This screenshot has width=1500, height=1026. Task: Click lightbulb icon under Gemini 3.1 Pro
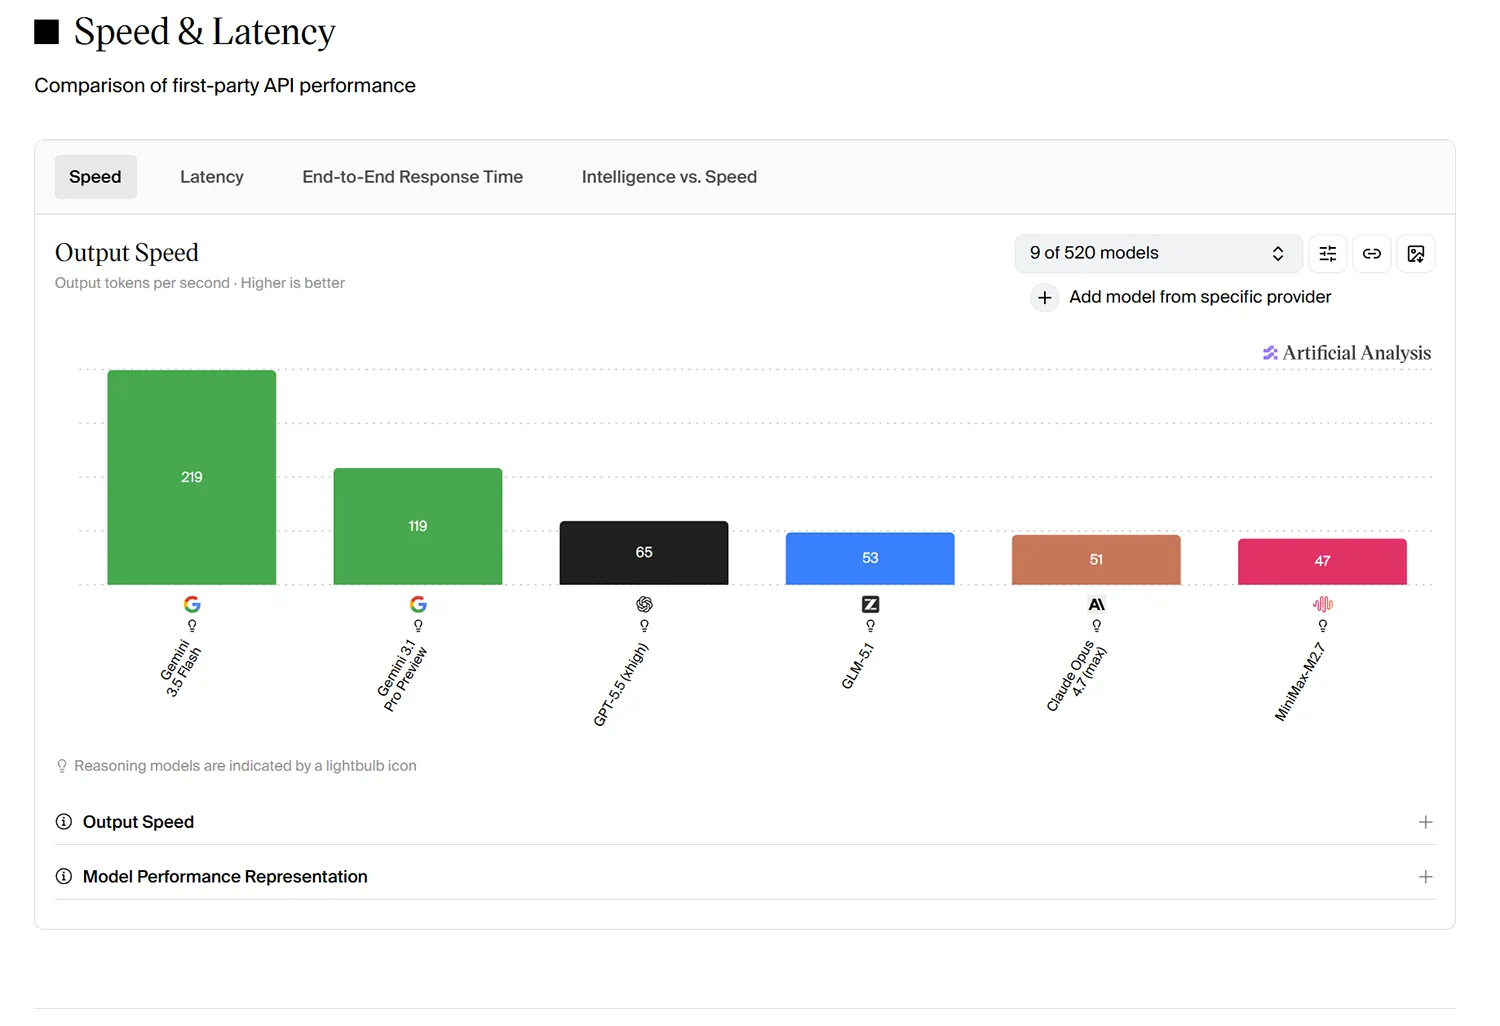click(418, 626)
